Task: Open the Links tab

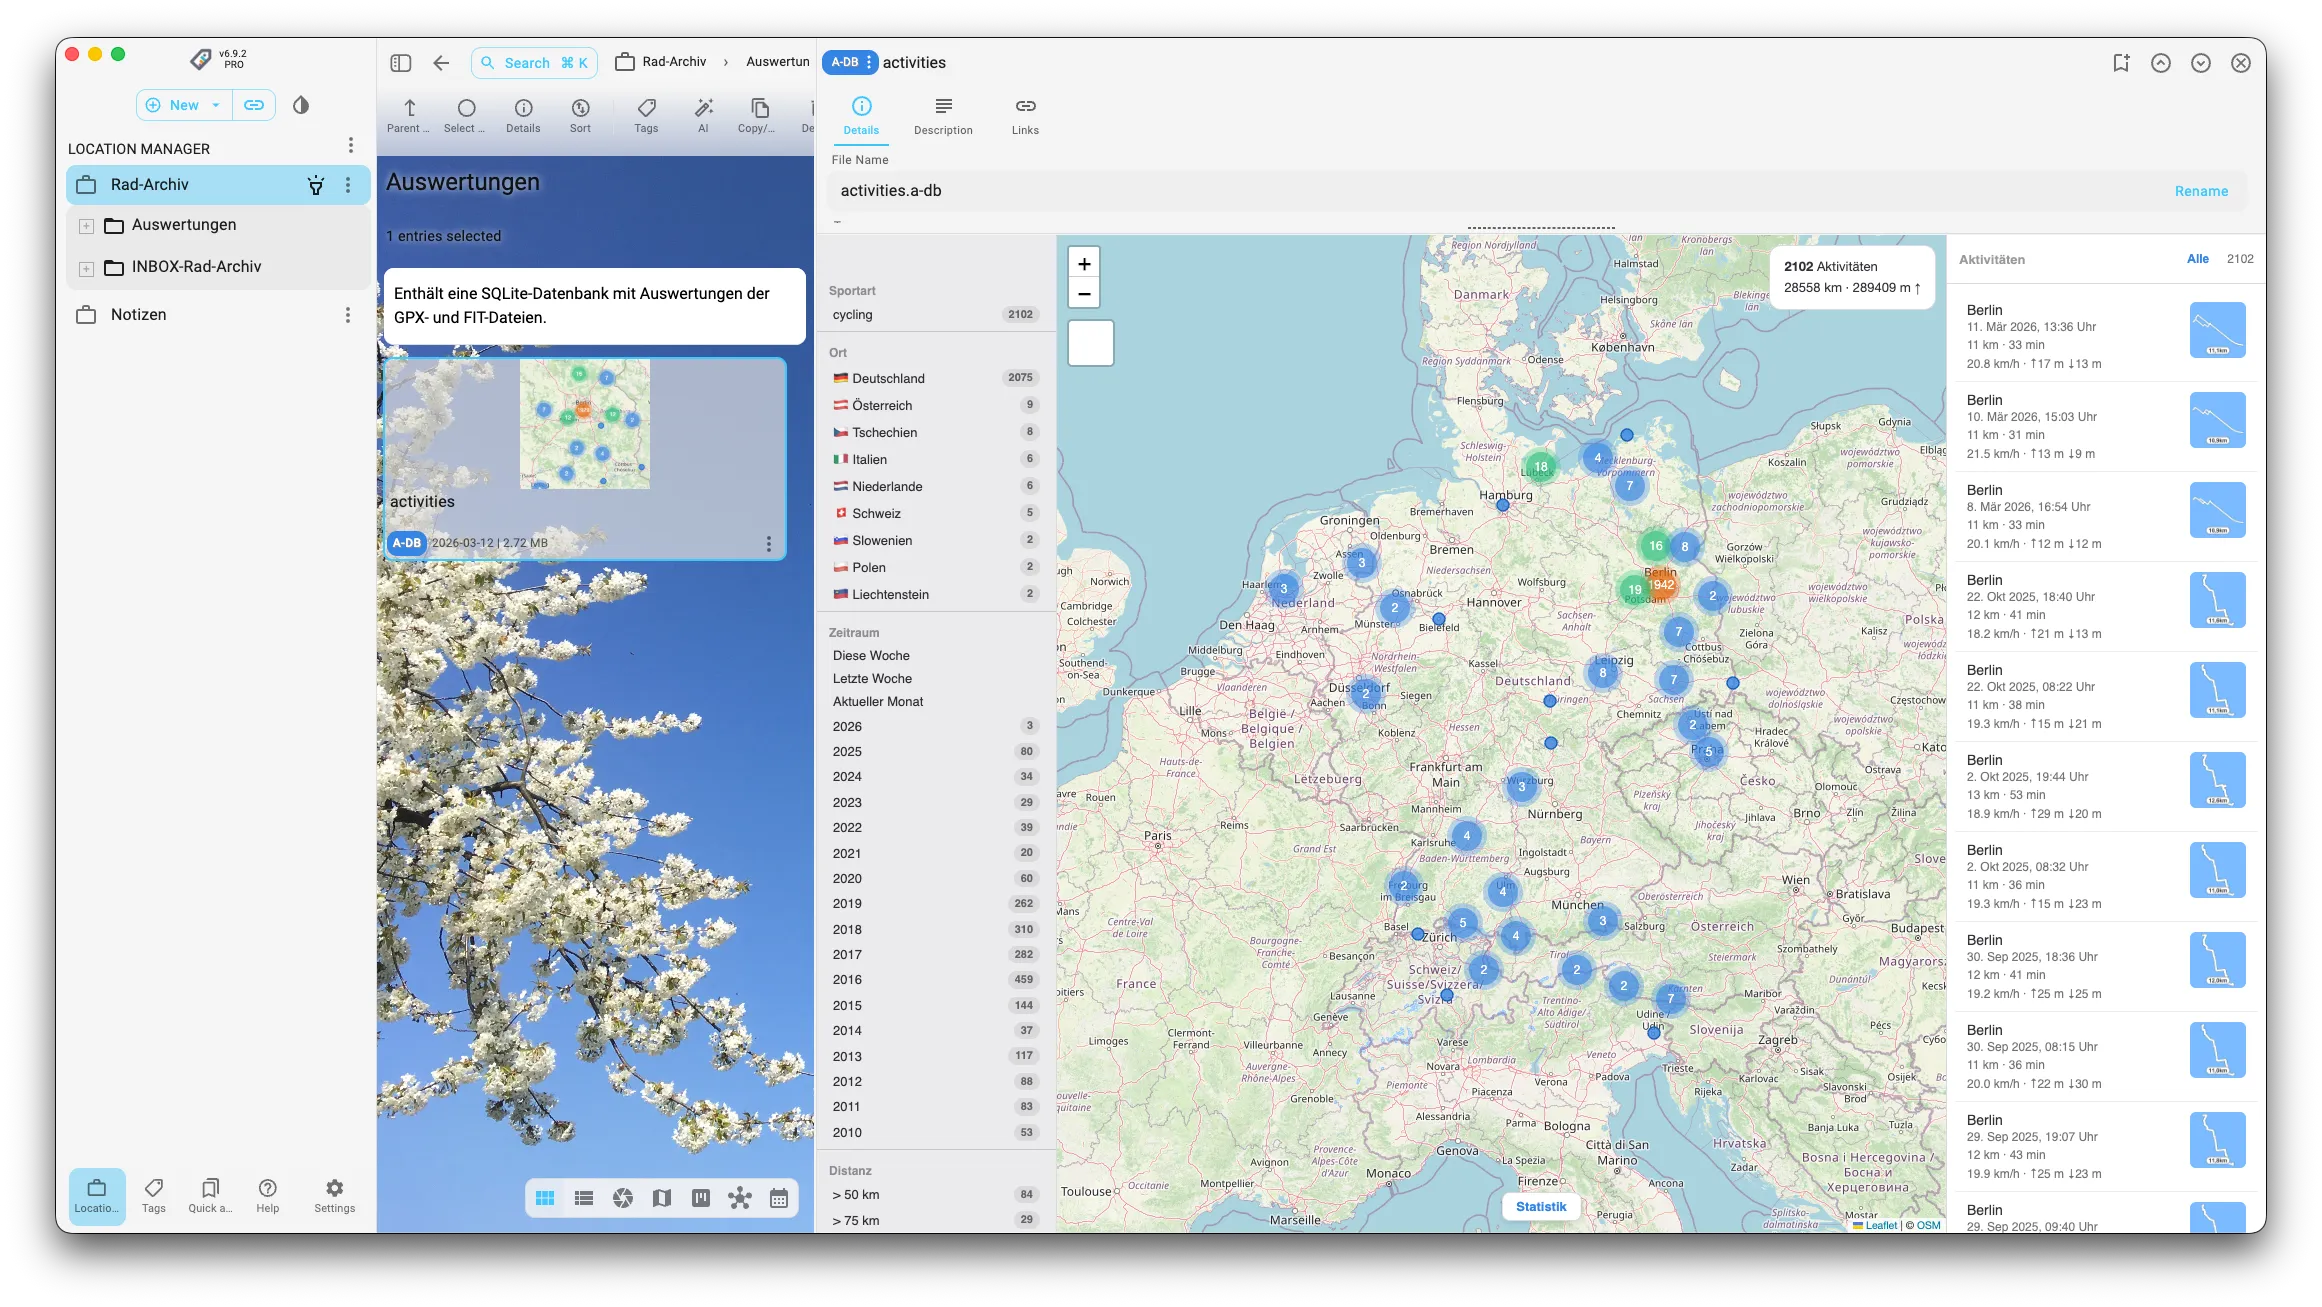Action: [x=1024, y=115]
